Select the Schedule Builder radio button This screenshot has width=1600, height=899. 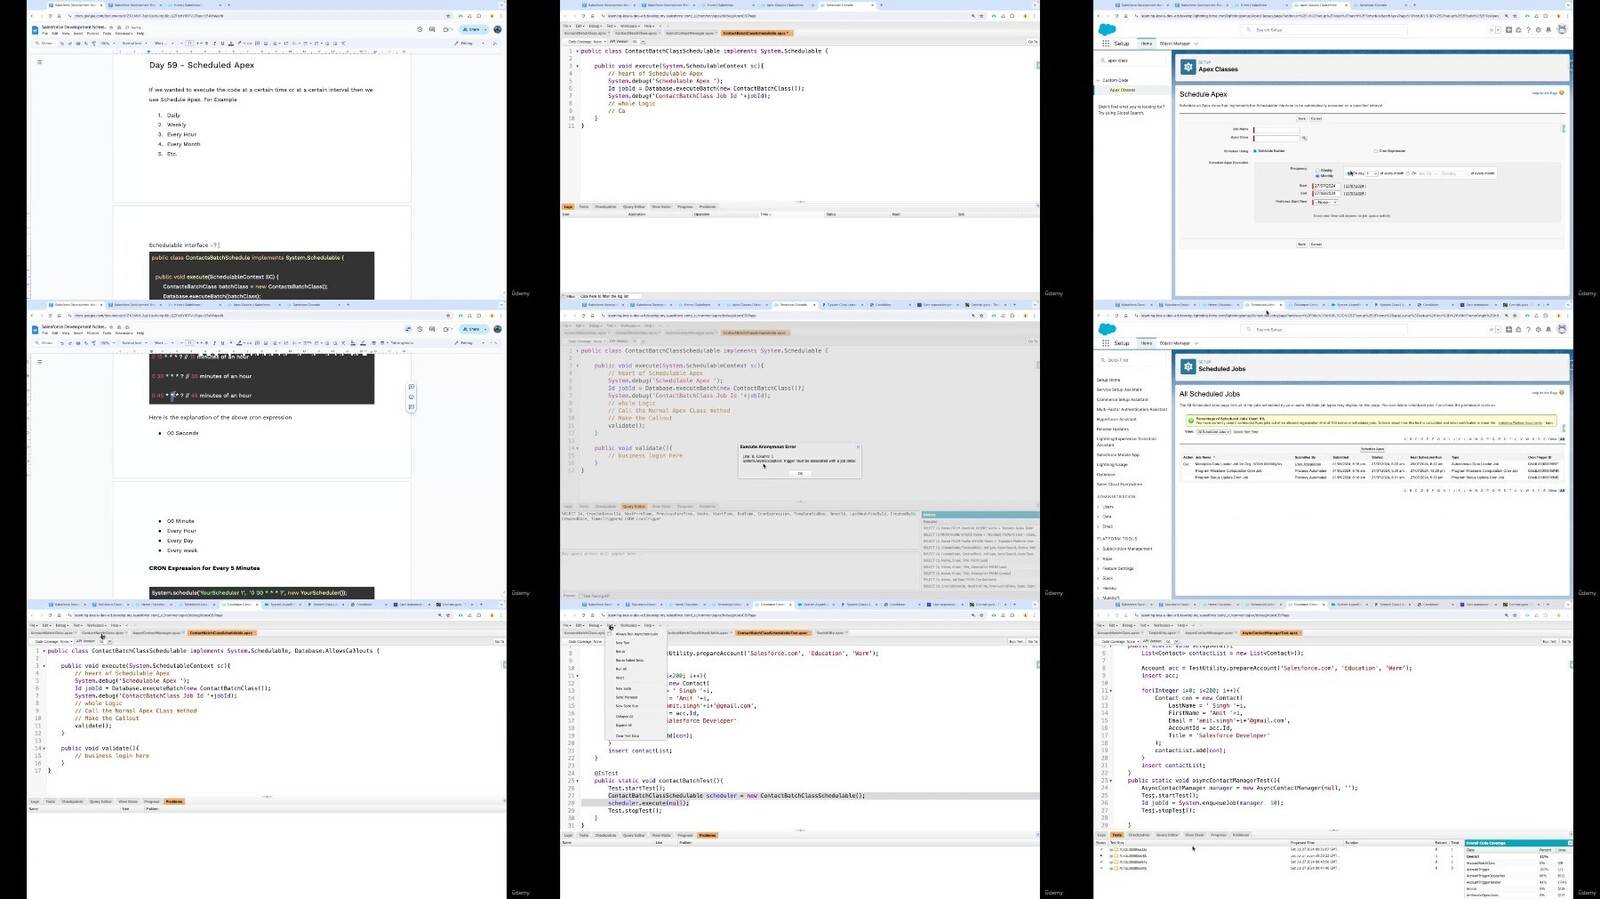pos(1255,151)
